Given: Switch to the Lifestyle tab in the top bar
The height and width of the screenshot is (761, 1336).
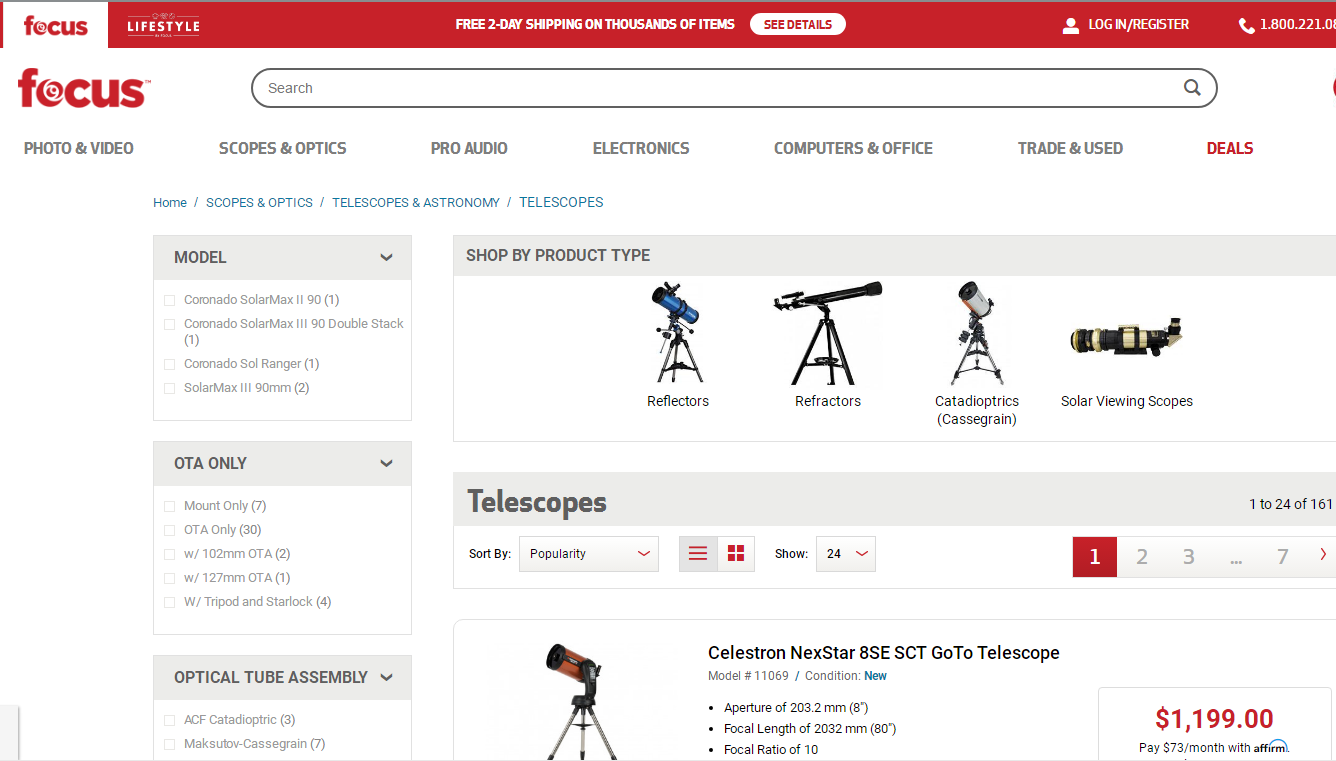Looking at the screenshot, I should [x=164, y=25].
